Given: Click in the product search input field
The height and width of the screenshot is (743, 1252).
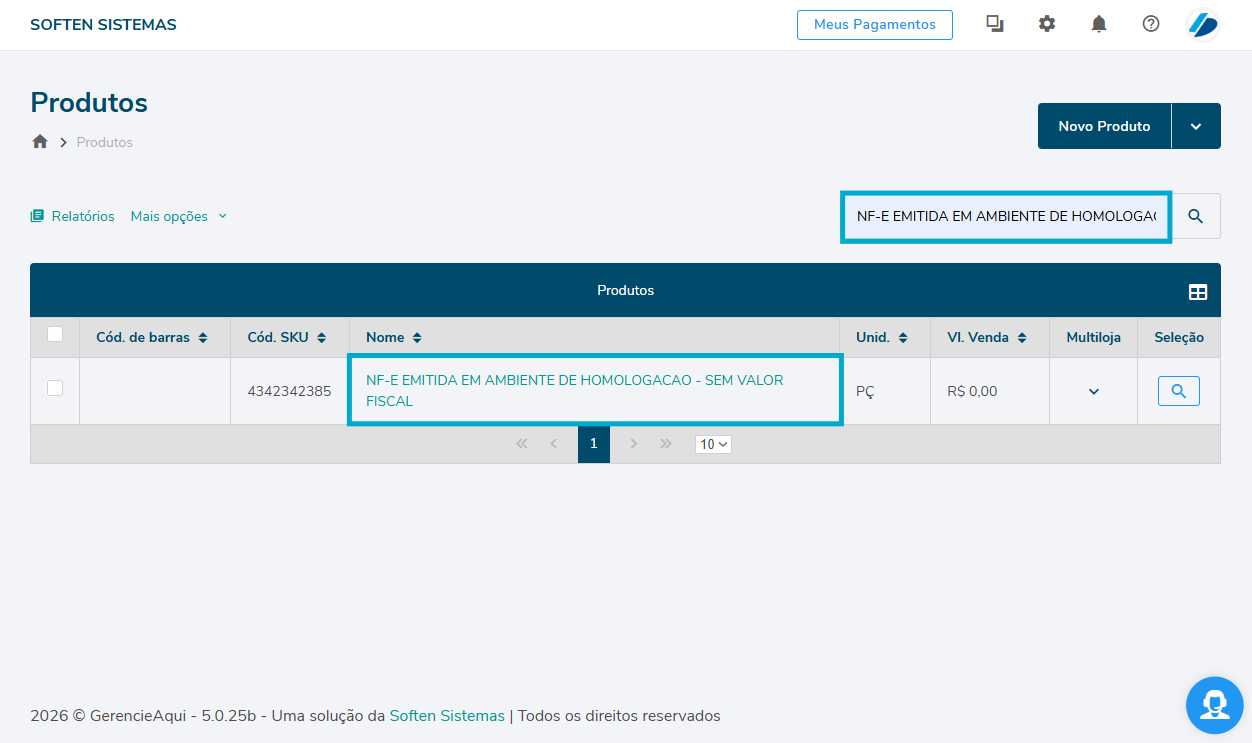Looking at the screenshot, I should coord(1005,216).
